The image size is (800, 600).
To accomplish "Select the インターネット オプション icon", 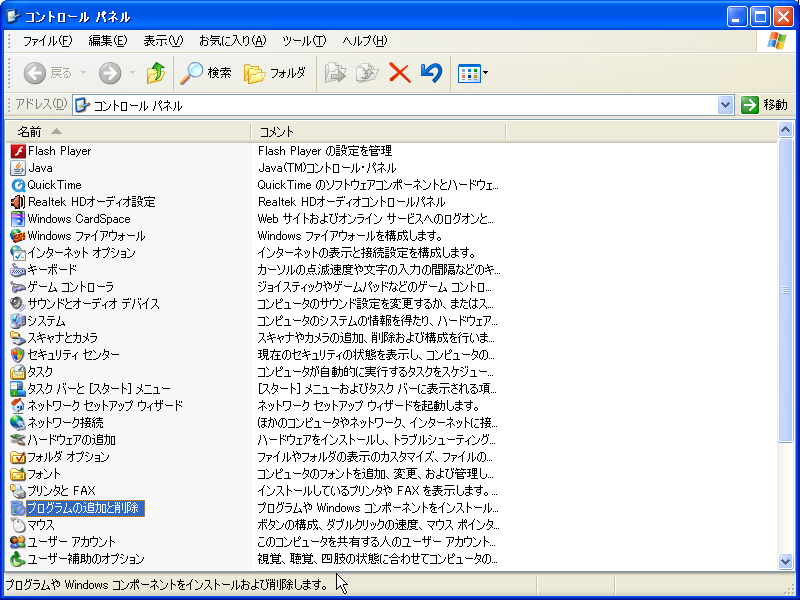I will [x=18, y=253].
